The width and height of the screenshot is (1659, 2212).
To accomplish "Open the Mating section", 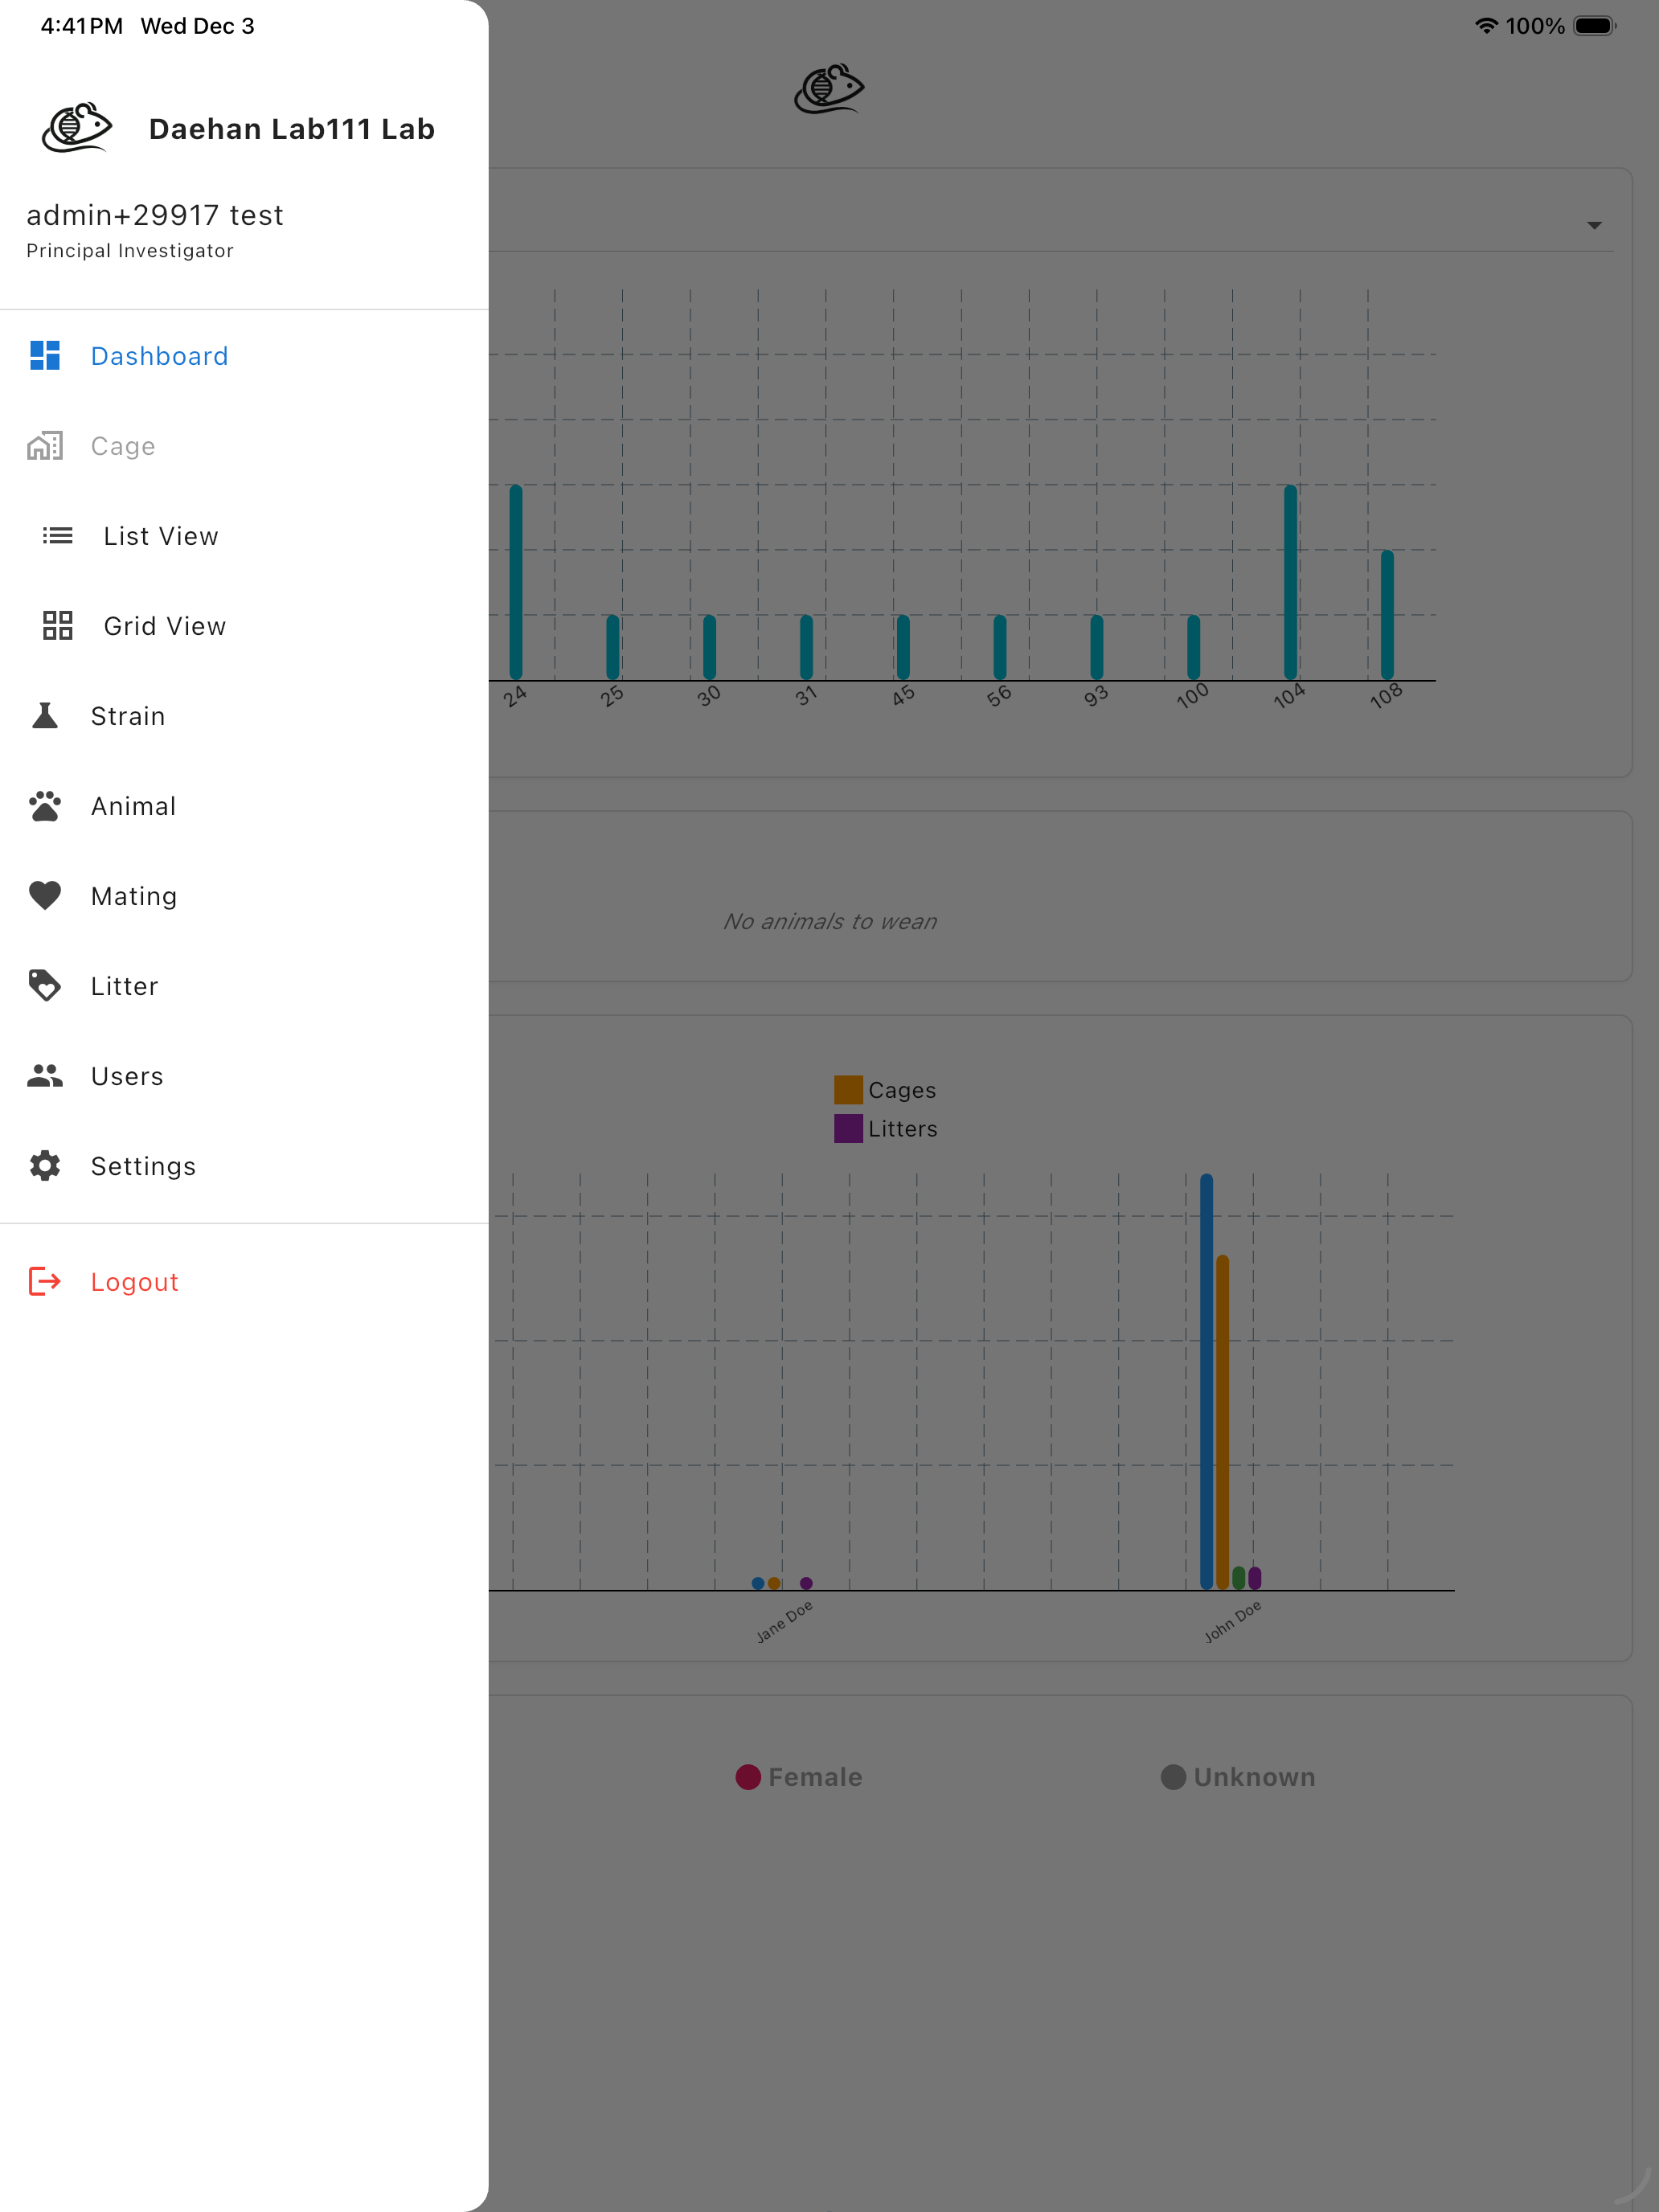I will [x=244, y=895].
